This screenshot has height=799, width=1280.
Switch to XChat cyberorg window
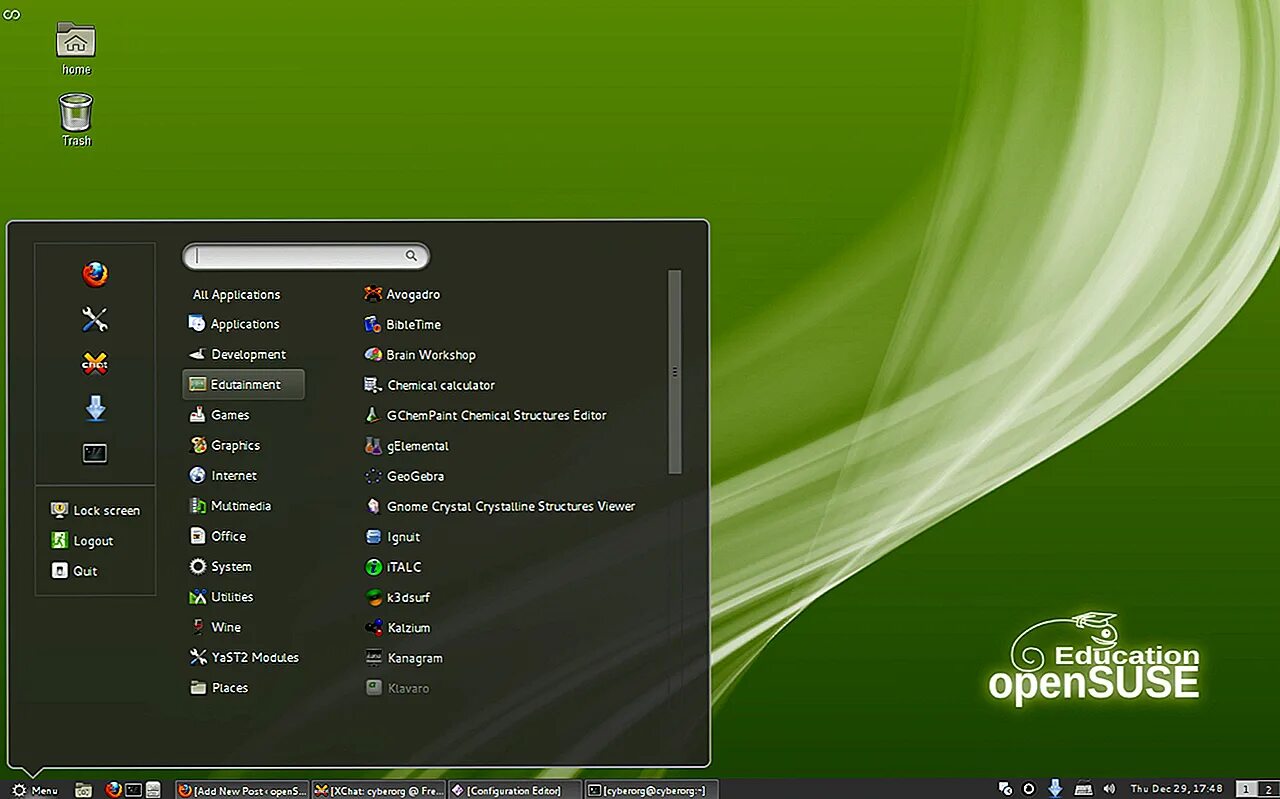click(x=378, y=790)
